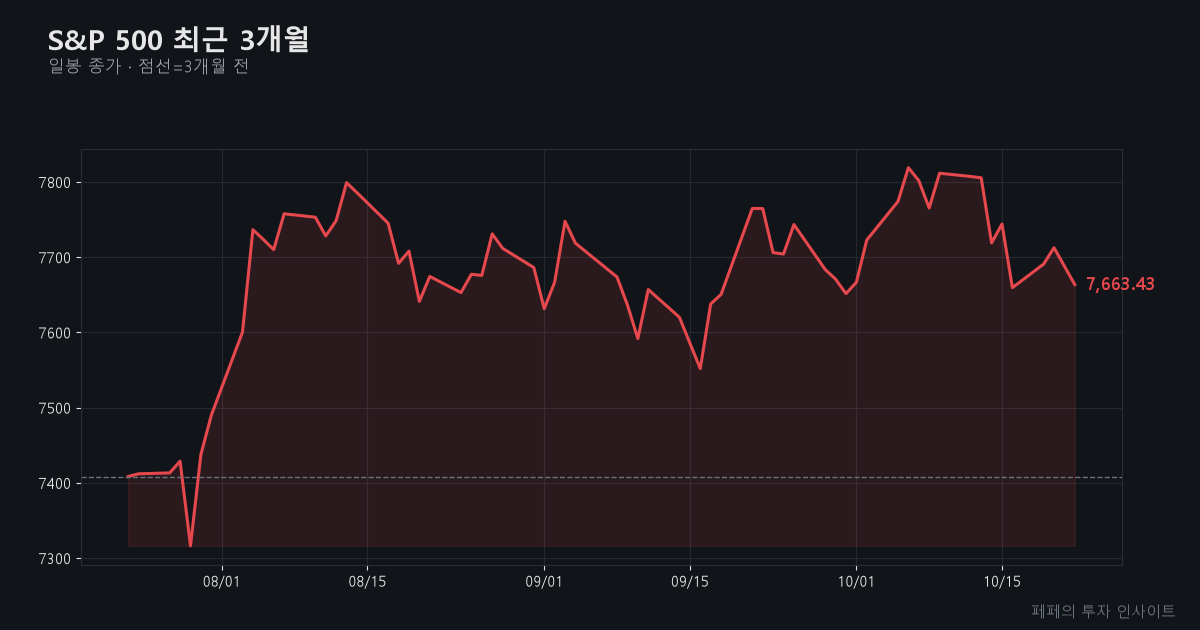This screenshot has height=630, width=1200.
Task: Click the 7800 y-axis label
Action: coord(56,183)
